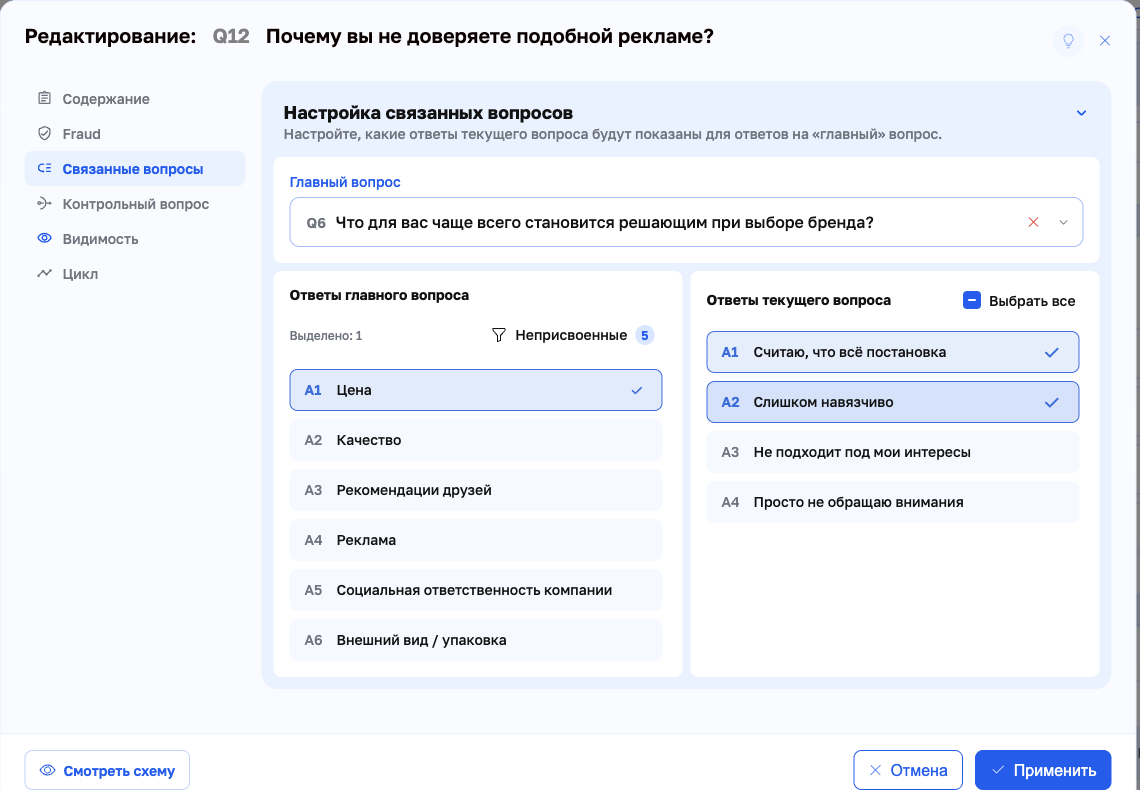Open Контрольный вопрос section
This screenshot has height=790, width=1140.
pos(135,203)
